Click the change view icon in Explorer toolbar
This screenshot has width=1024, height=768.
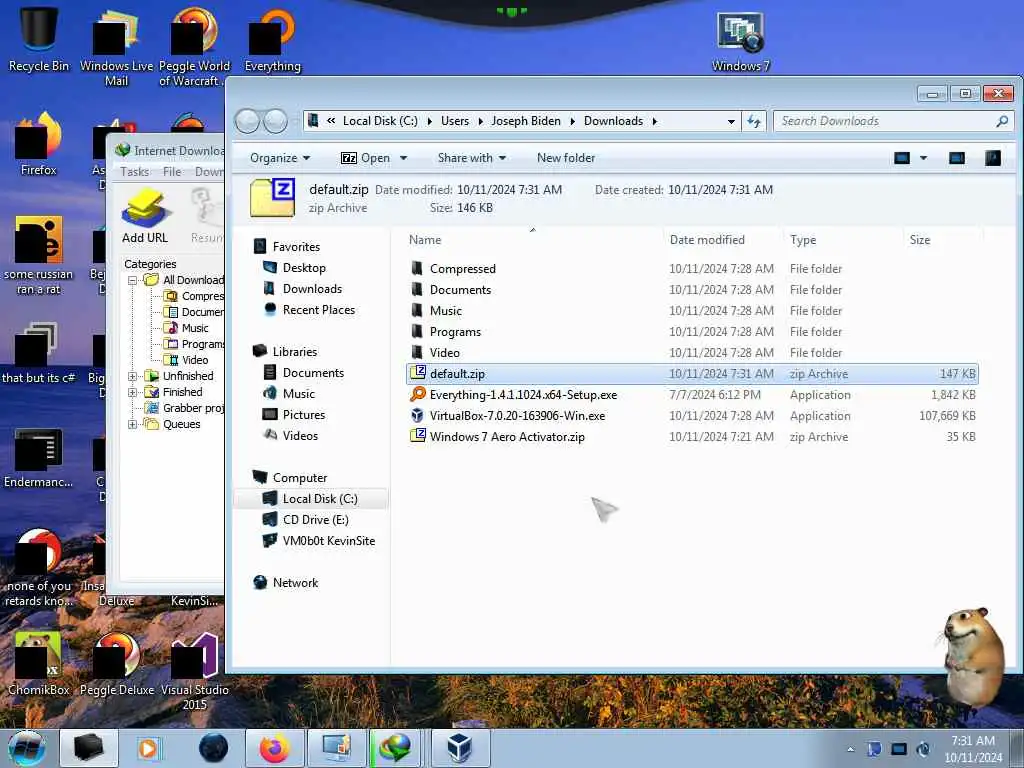point(902,158)
